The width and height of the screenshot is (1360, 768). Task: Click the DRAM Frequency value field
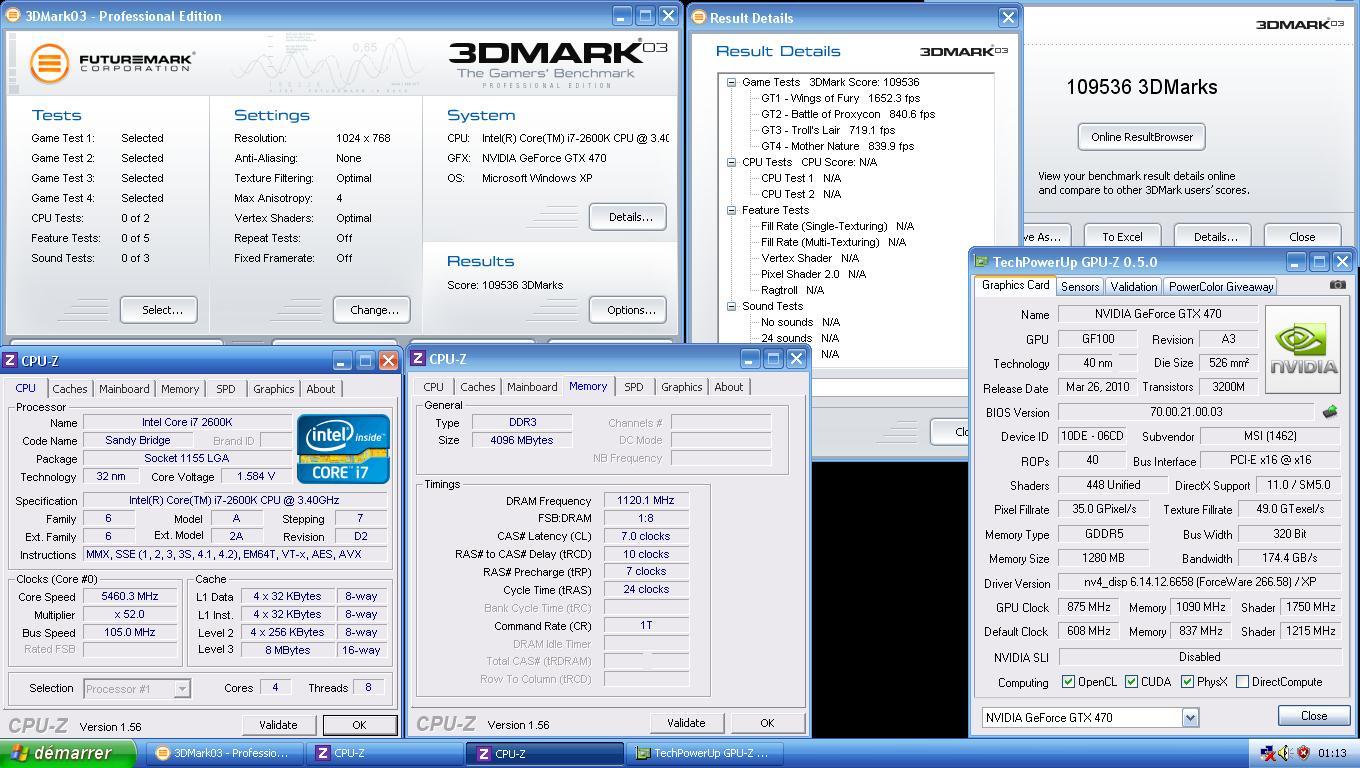pos(646,500)
